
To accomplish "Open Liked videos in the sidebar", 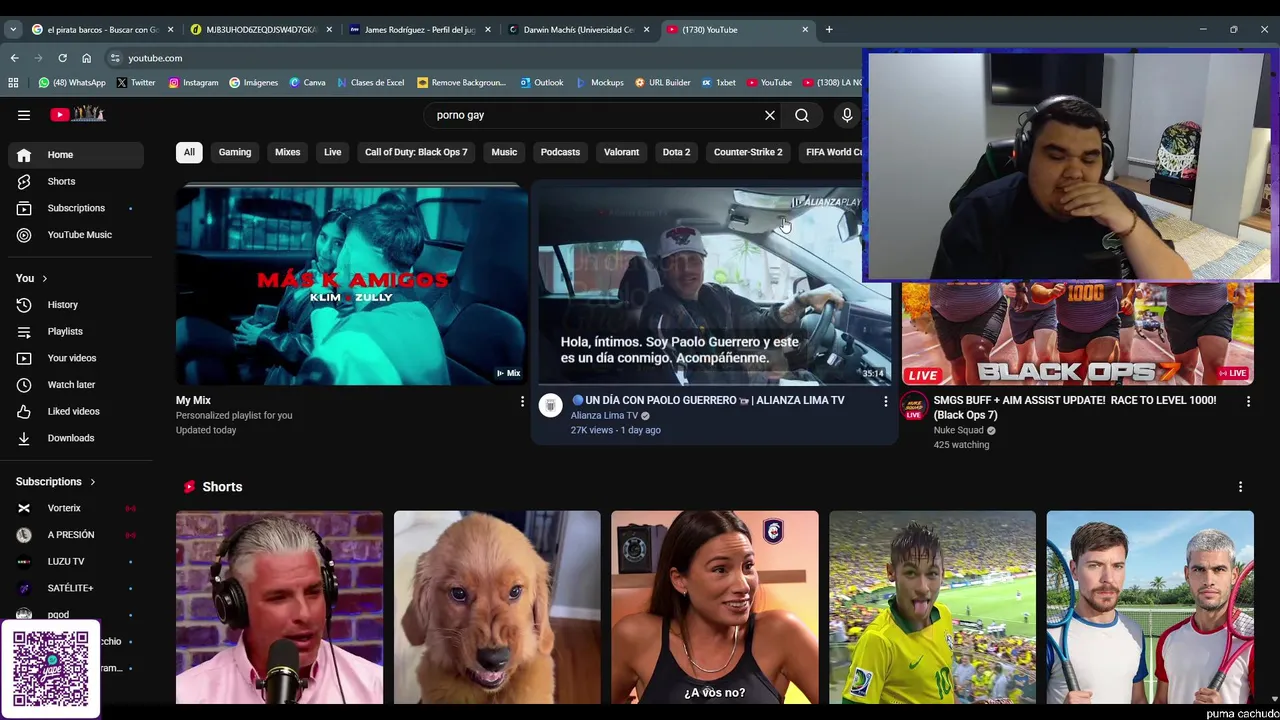I will (76, 411).
